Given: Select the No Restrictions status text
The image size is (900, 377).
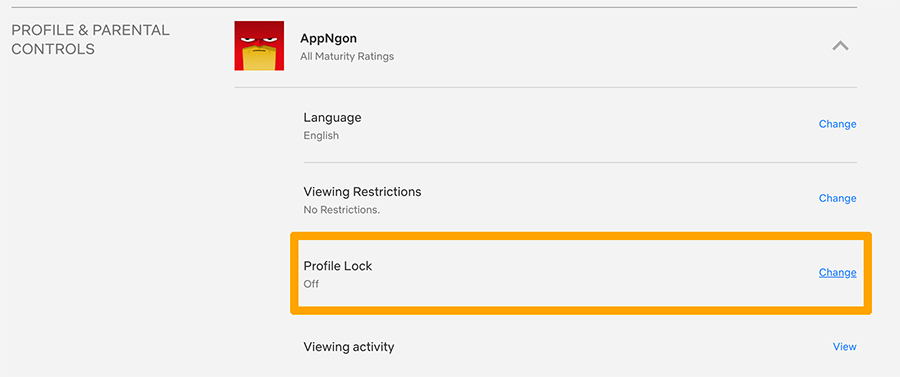Looking at the screenshot, I should click(342, 210).
